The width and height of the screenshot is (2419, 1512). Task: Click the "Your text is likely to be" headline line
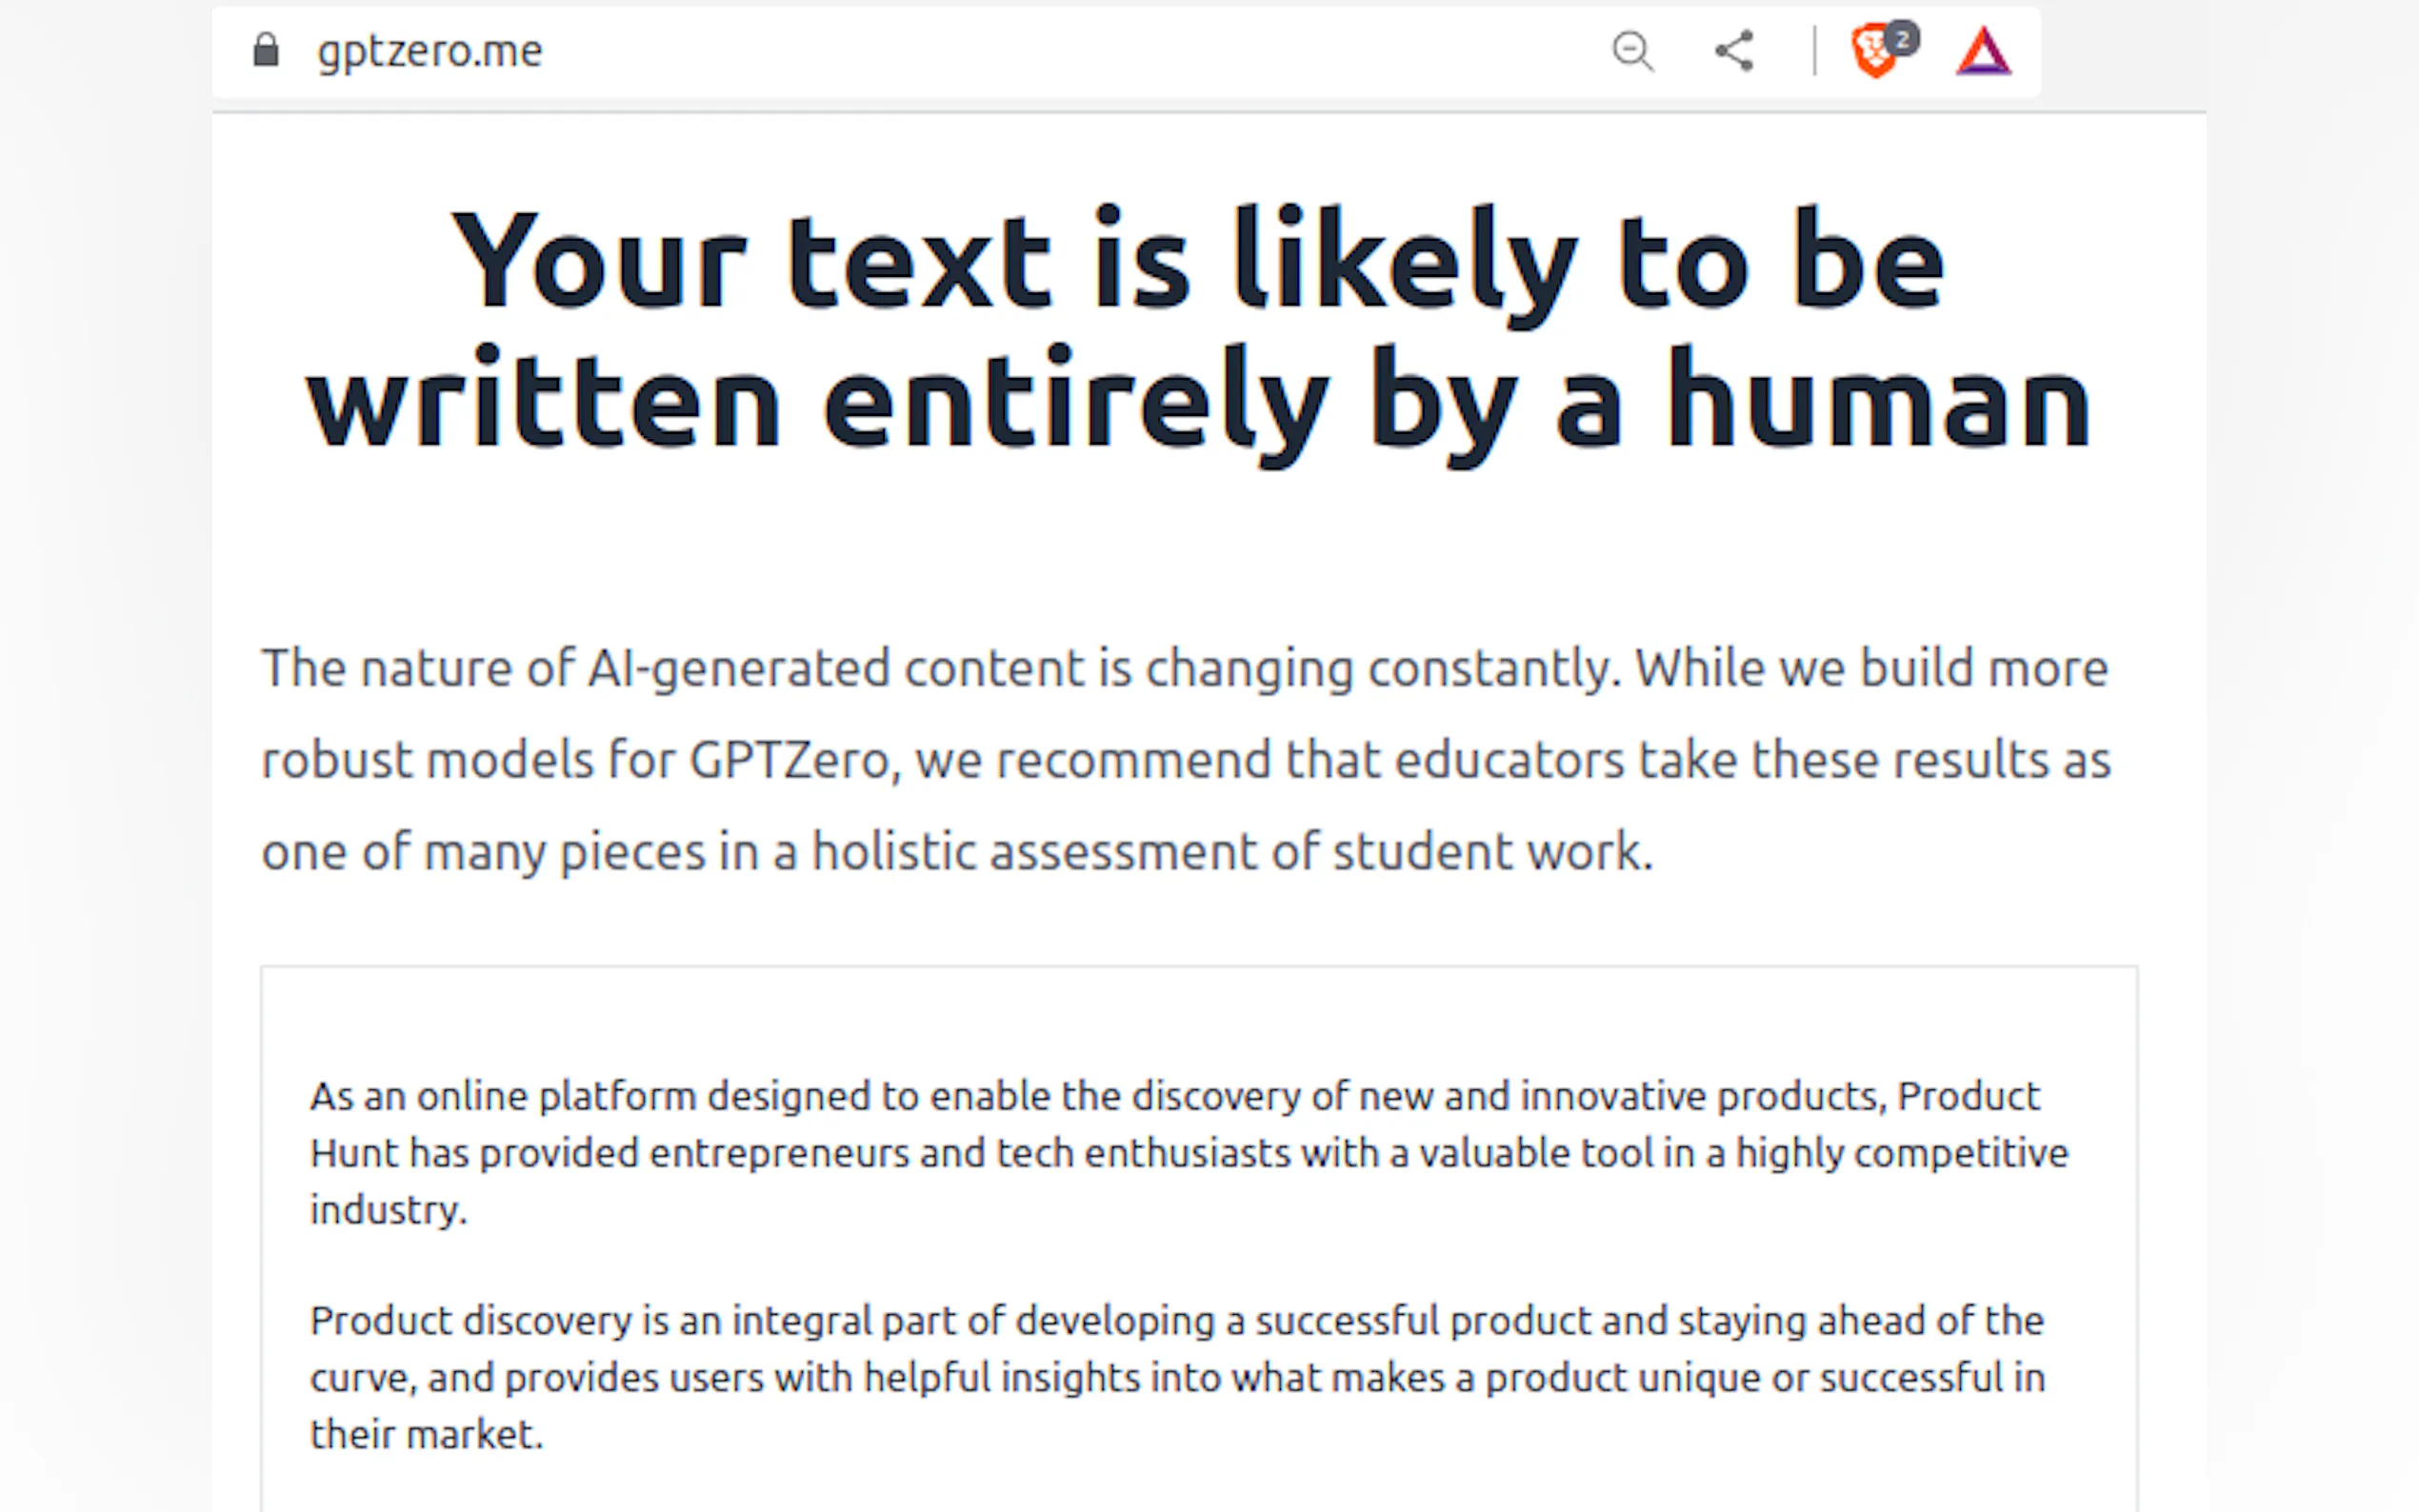pyautogui.click(x=1197, y=262)
